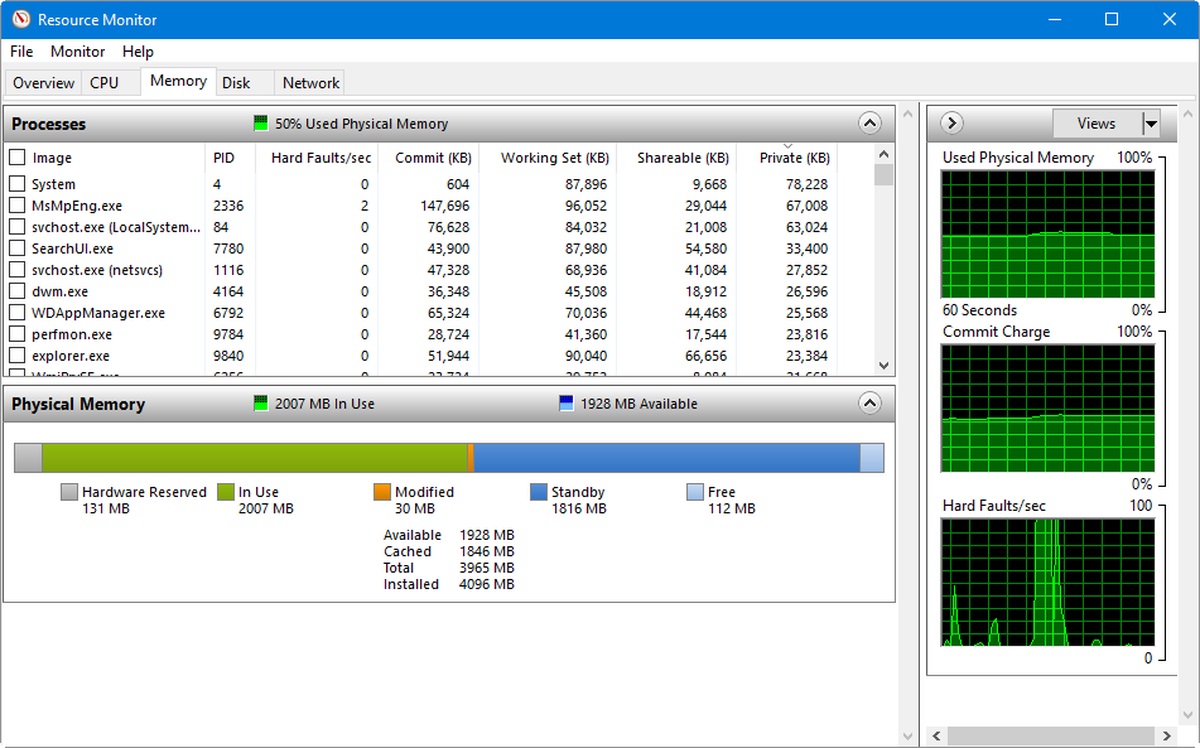Screen dimensions: 1200x748
Task: Select the Memory tab
Action: [178, 81]
